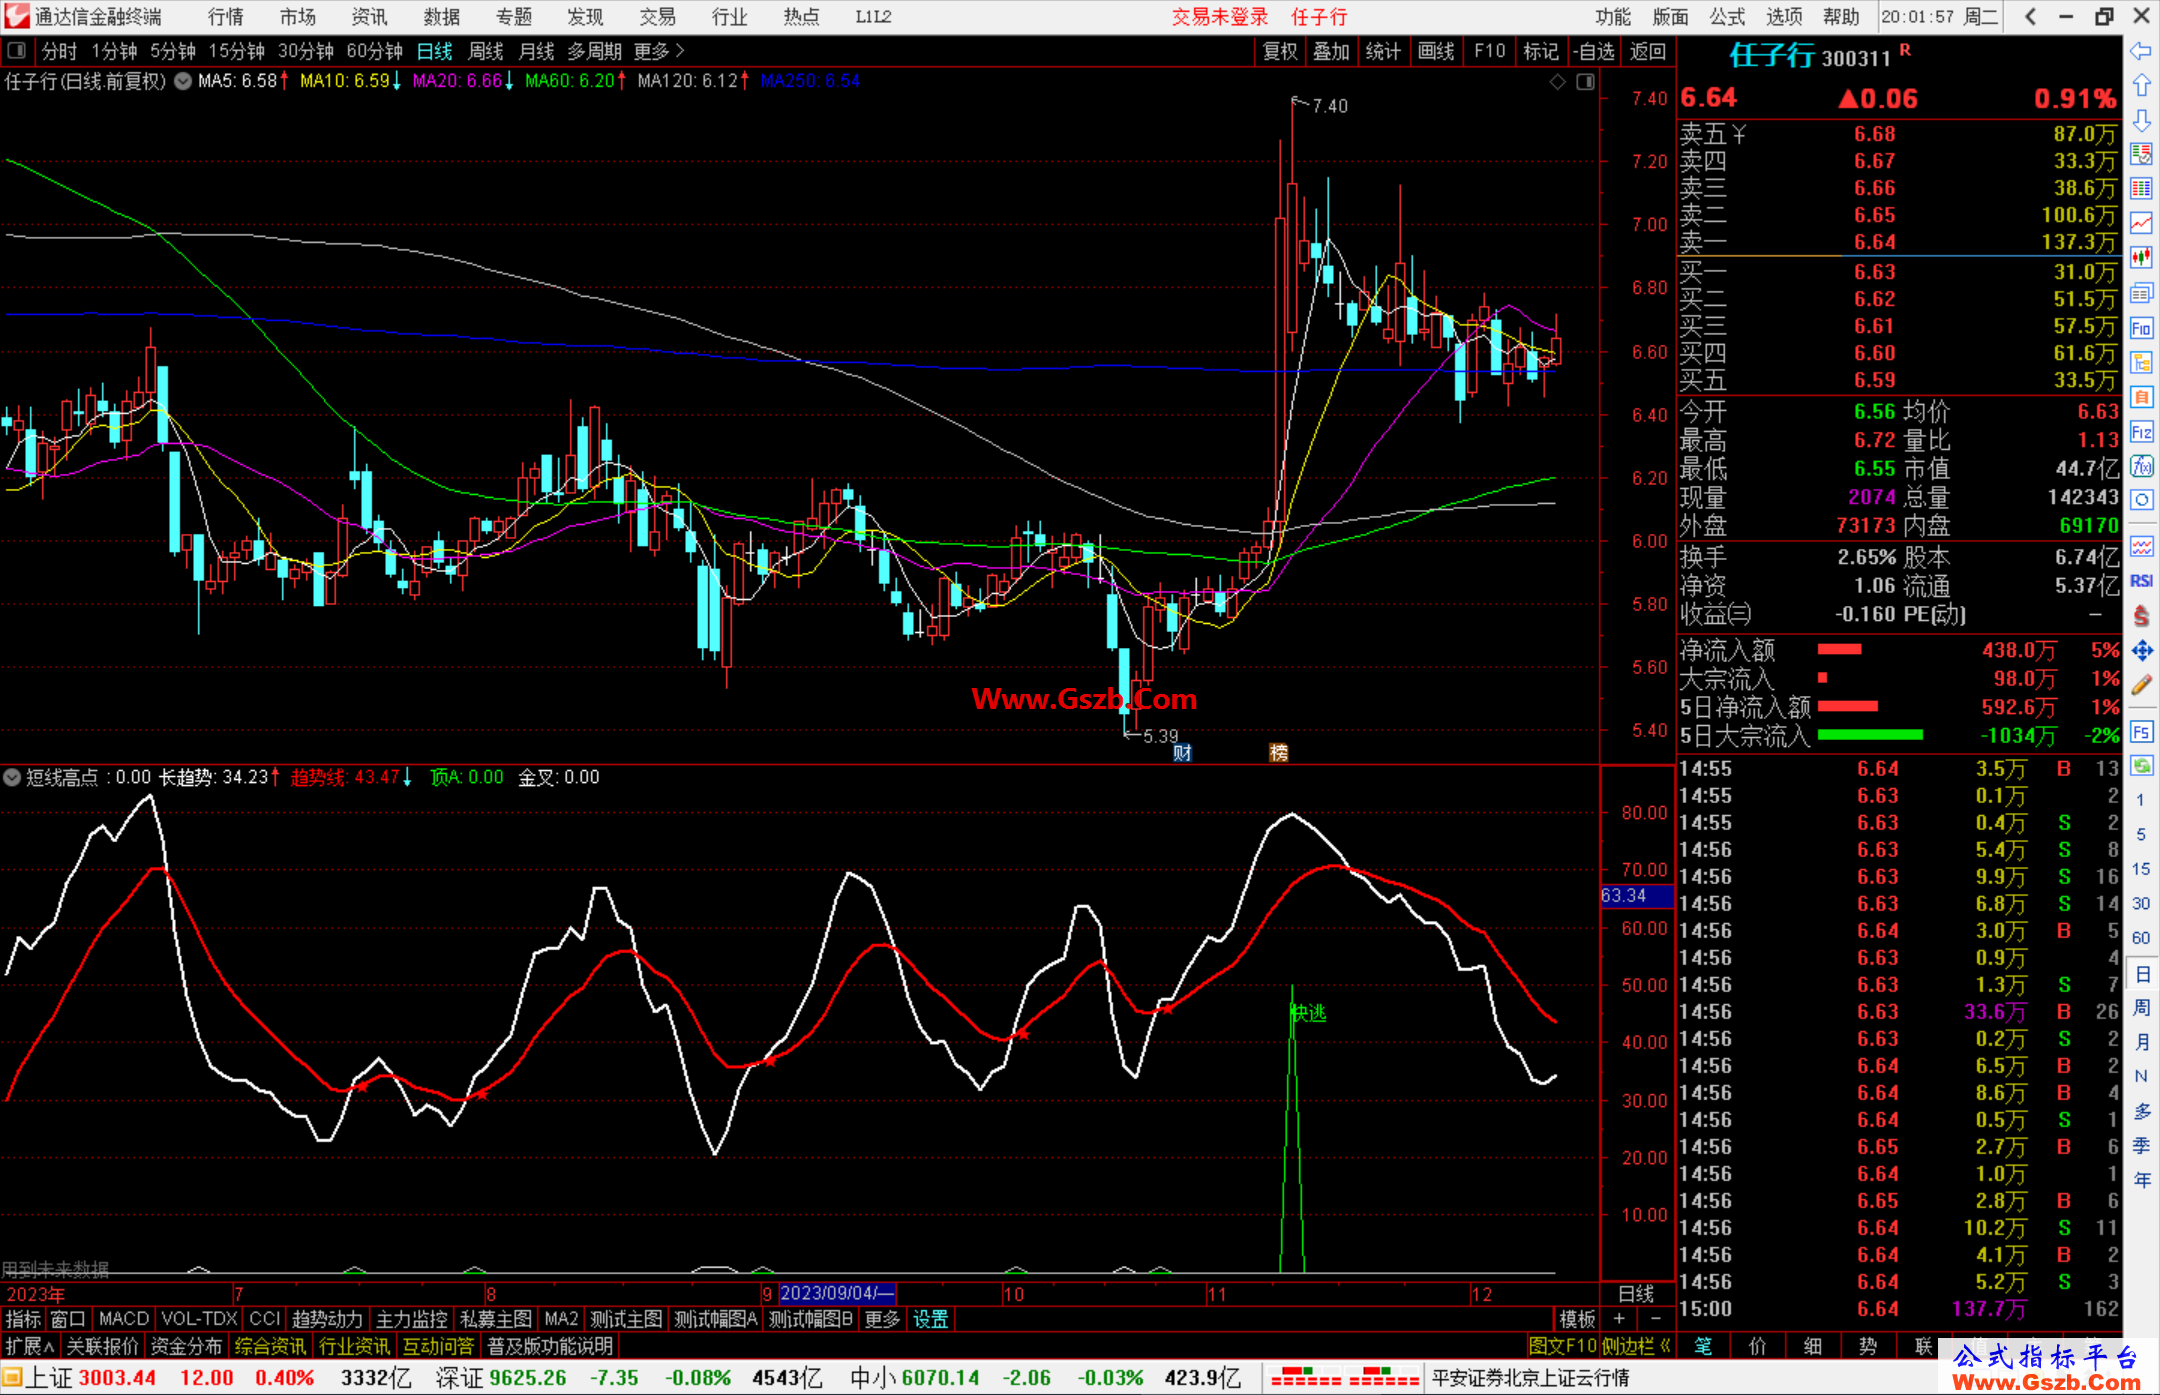Open the date range selector 2023/09/04
2160x1395 pixels.
(x=836, y=1293)
